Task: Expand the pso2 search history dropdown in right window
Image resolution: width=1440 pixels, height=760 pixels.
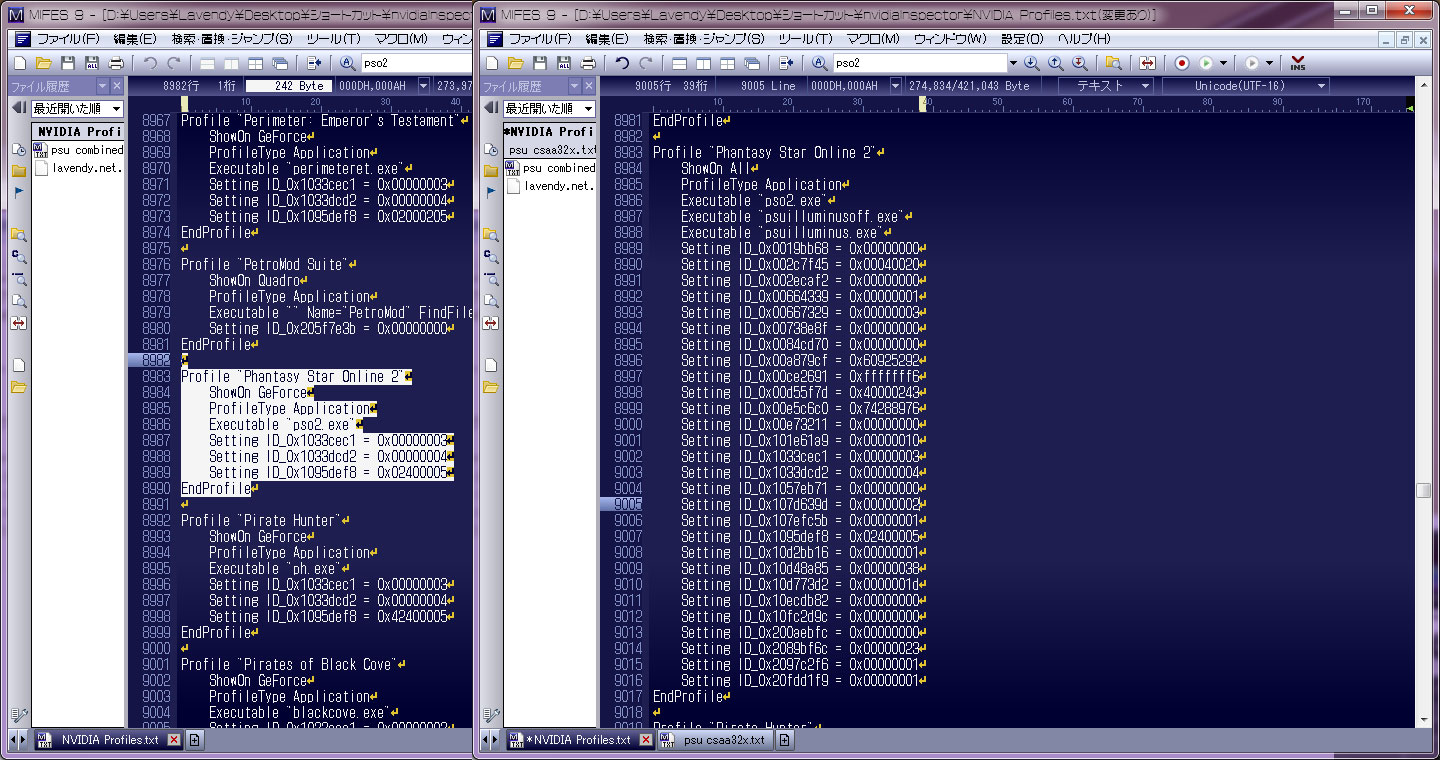Action: coord(1012,63)
